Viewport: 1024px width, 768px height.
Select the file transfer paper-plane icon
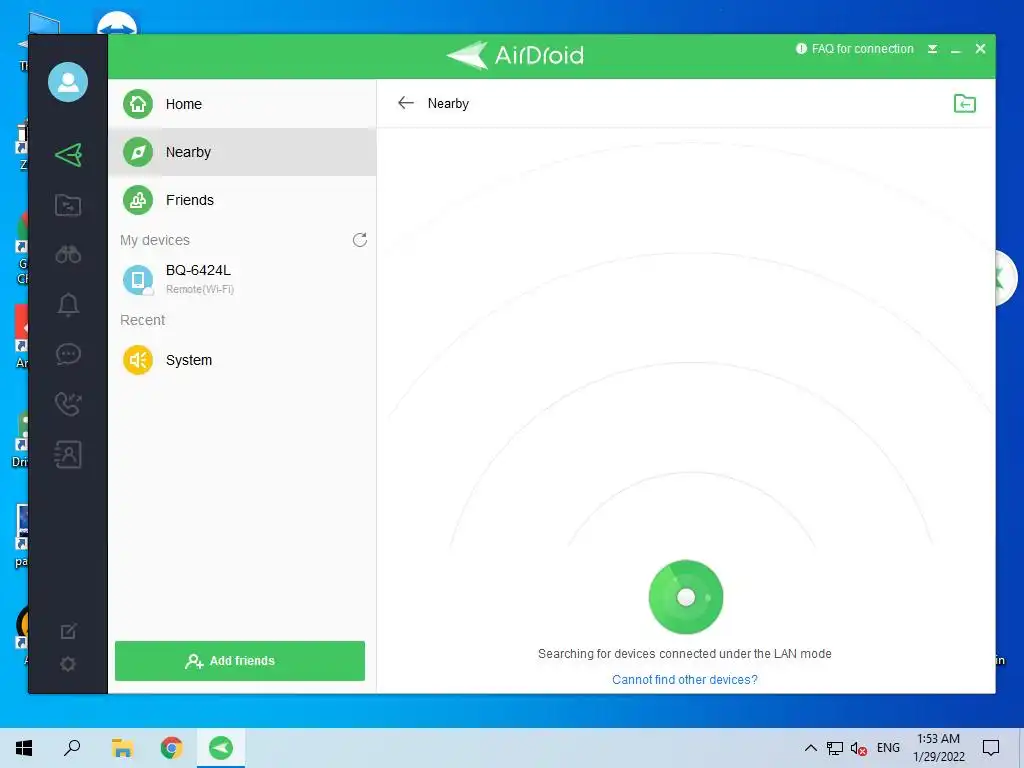[x=68, y=155]
